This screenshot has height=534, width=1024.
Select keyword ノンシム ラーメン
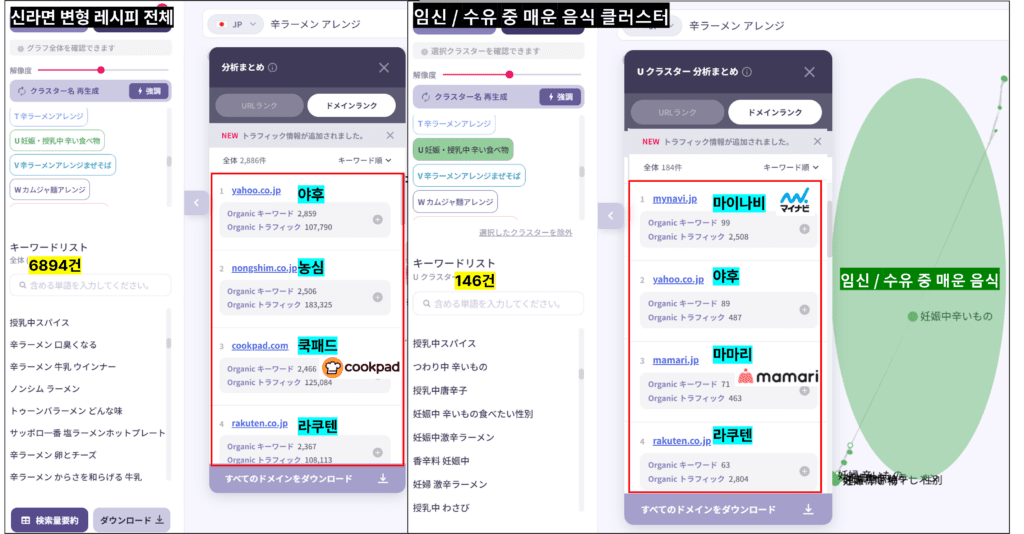coord(45,389)
